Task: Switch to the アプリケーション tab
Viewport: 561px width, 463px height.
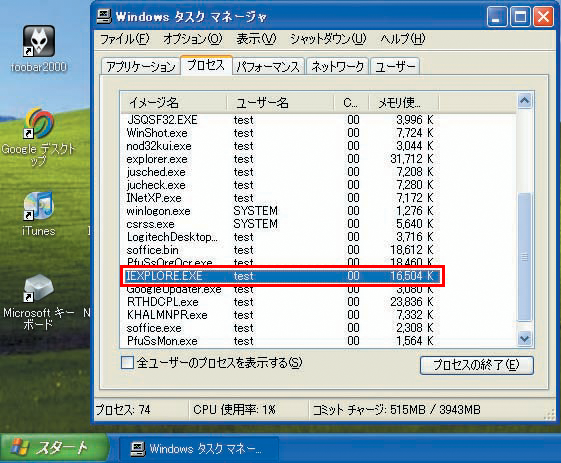Action: coord(141,66)
